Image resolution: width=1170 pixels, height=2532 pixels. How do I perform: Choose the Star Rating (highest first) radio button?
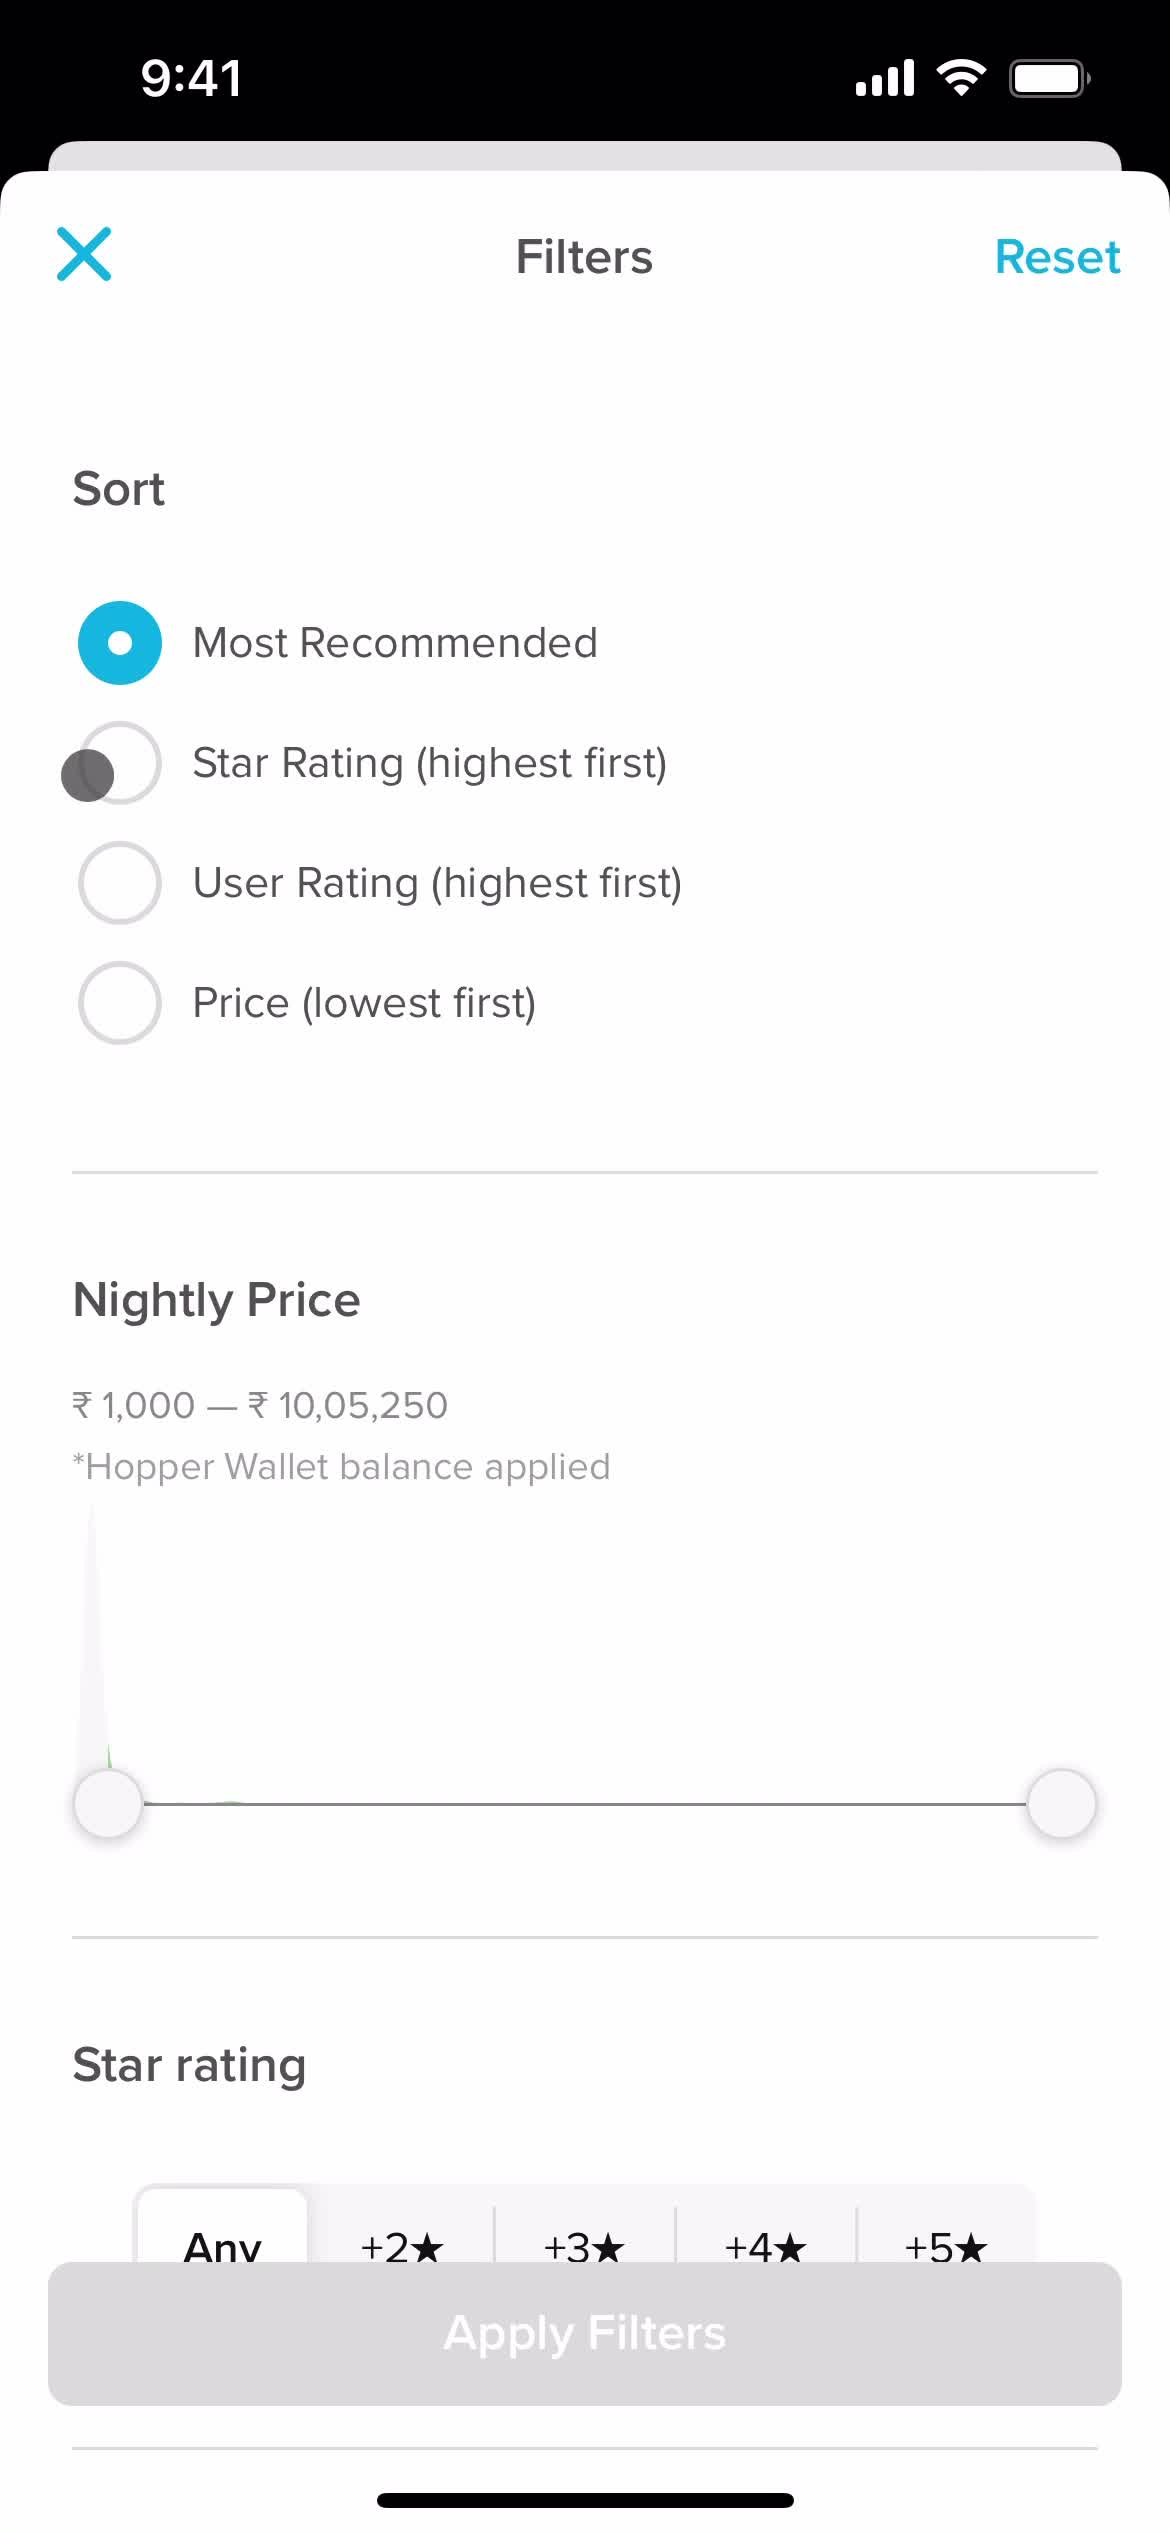pos(120,763)
